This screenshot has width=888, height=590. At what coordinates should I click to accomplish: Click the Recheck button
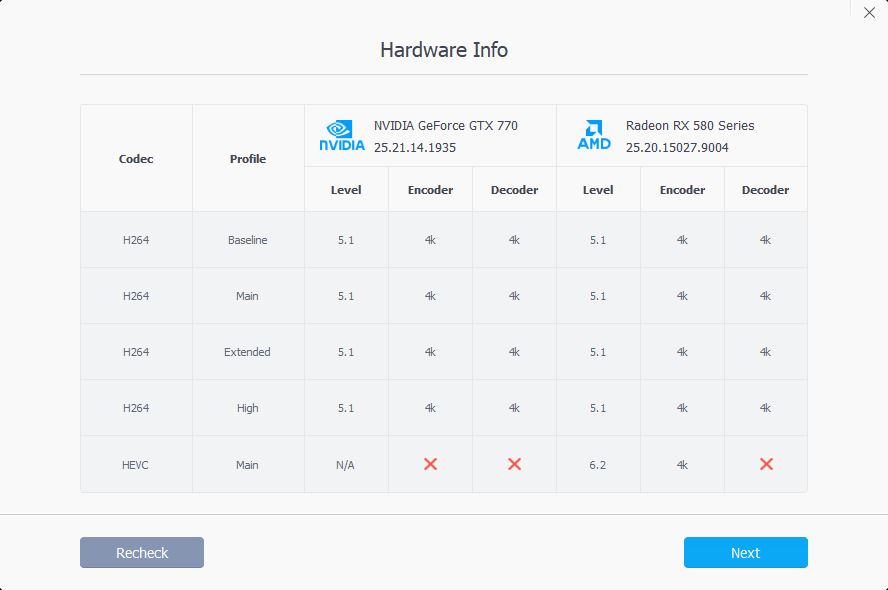(142, 553)
